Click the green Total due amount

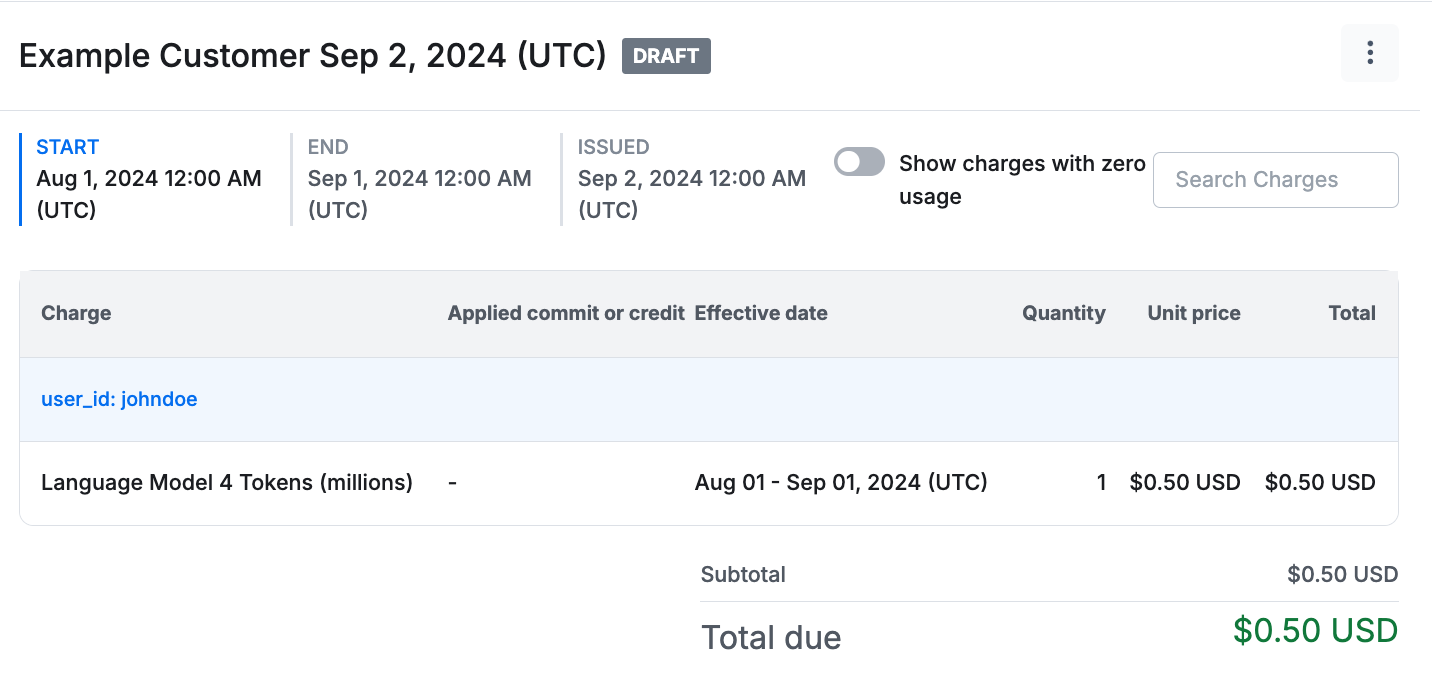click(1315, 631)
